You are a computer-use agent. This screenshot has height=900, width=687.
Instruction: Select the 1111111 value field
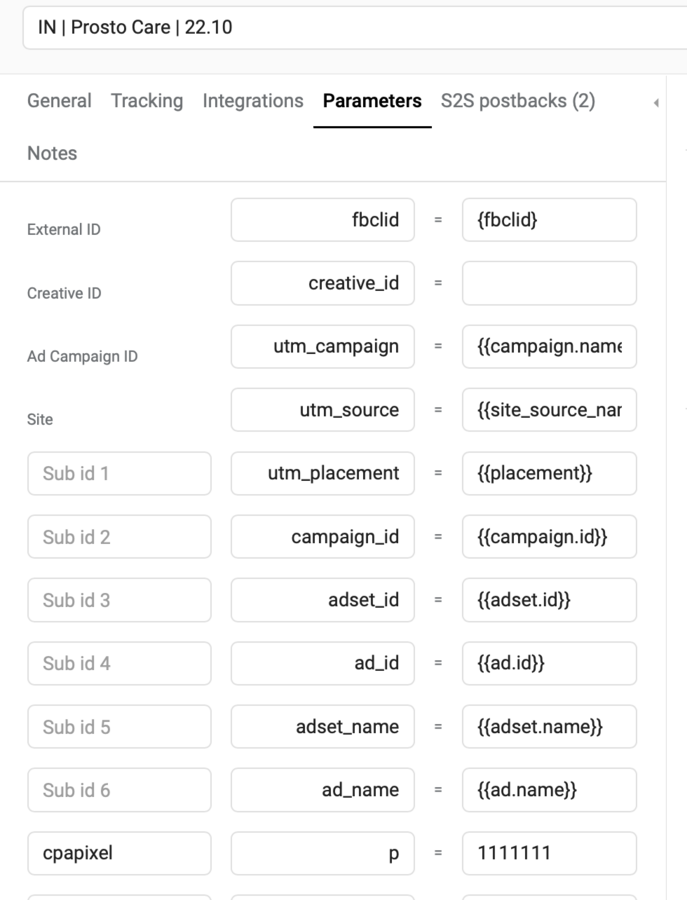point(549,853)
